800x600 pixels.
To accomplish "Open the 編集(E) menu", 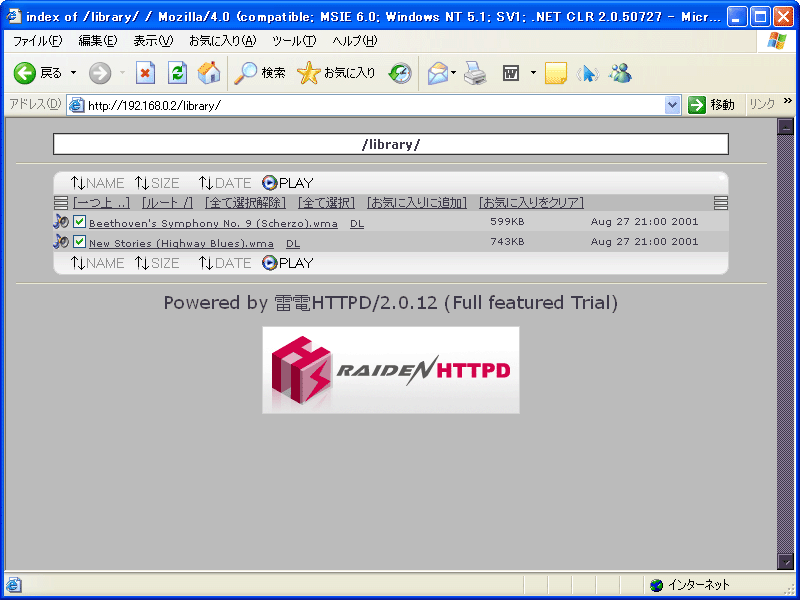I will click(97, 41).
